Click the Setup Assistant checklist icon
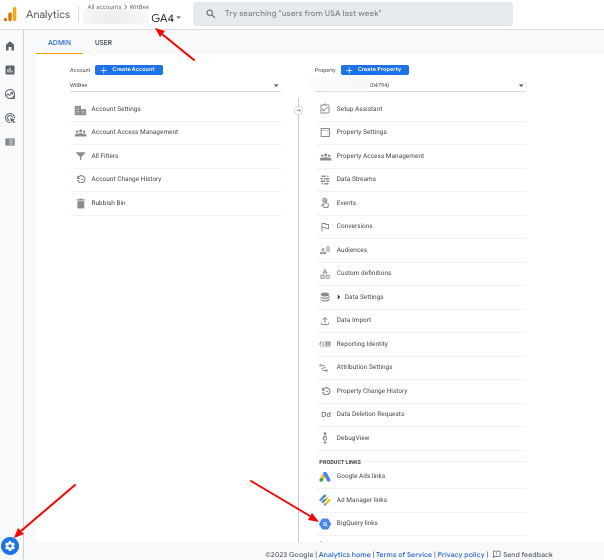Viewport: 604px width, 560px height. click(325, 109)
